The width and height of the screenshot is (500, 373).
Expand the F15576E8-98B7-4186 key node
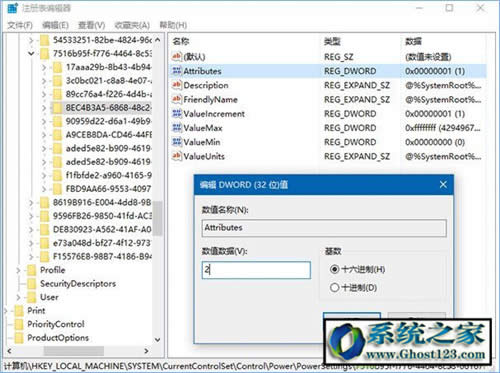[31, 257]
